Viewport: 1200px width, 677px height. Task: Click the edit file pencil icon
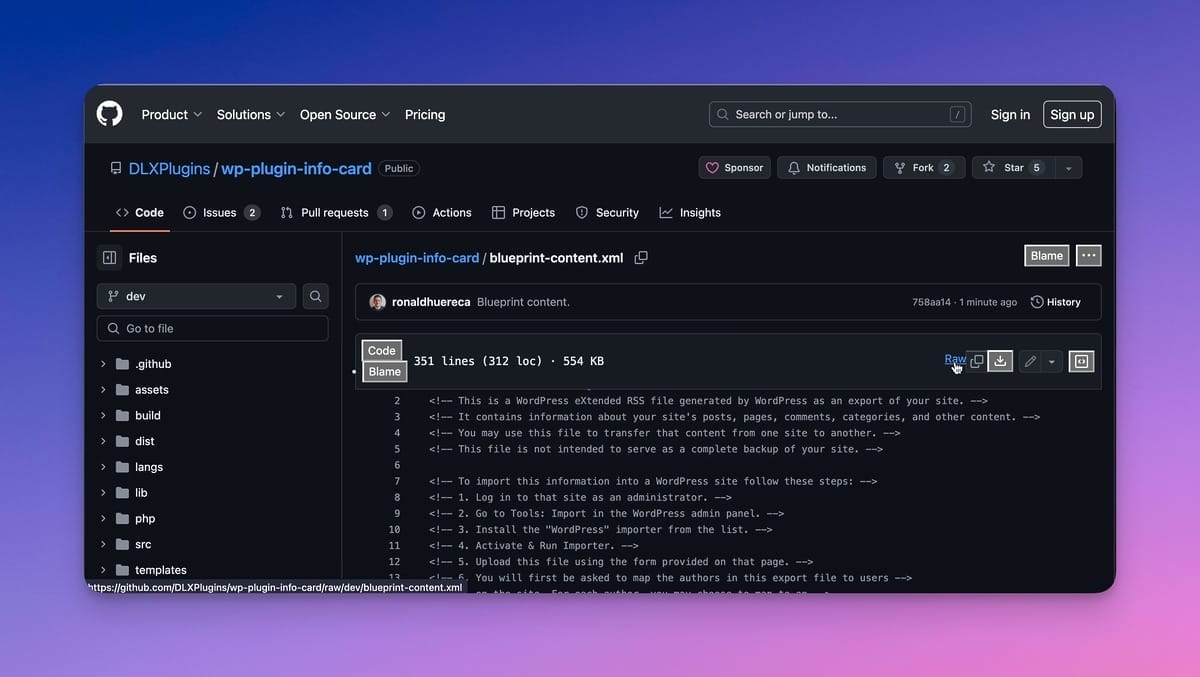pos(1030,361)
